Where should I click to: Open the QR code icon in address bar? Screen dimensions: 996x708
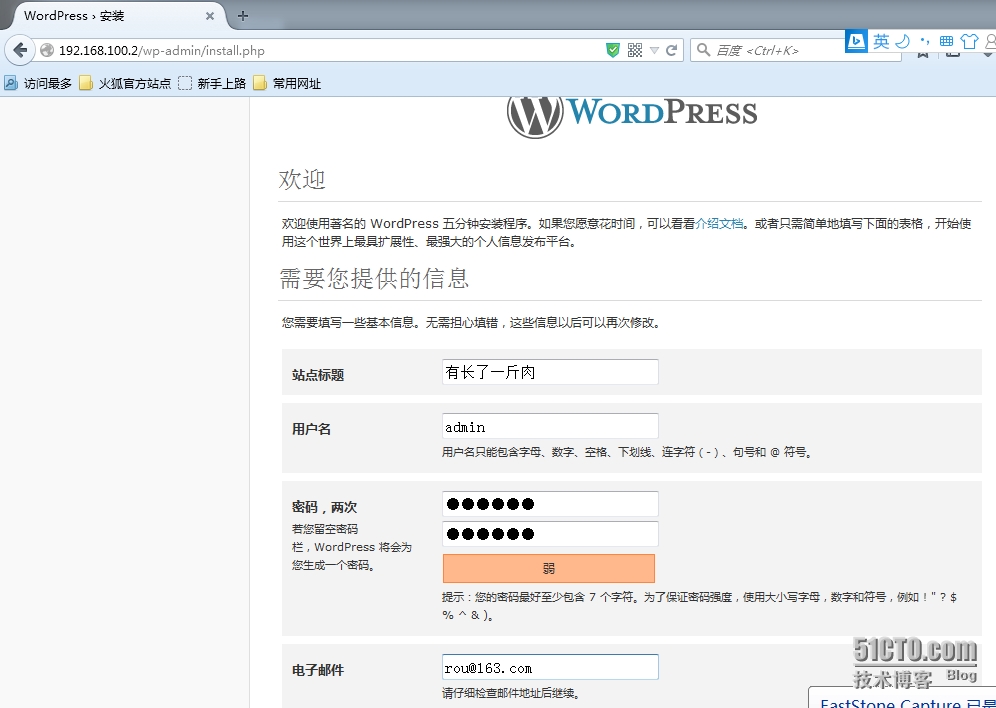coord(635,50)
